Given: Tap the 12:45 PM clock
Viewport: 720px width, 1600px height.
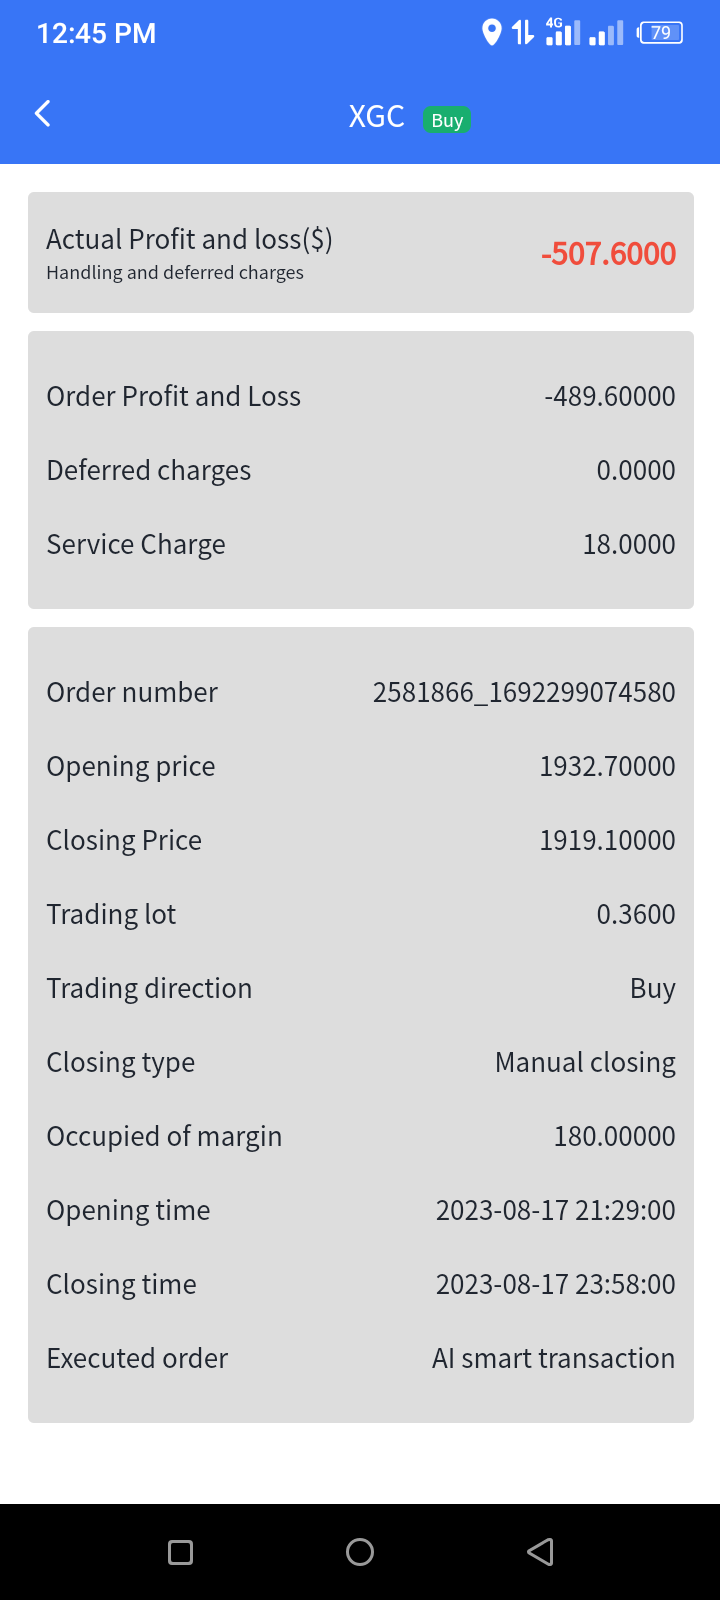Looking at the screenshot, I should [96, 34].
